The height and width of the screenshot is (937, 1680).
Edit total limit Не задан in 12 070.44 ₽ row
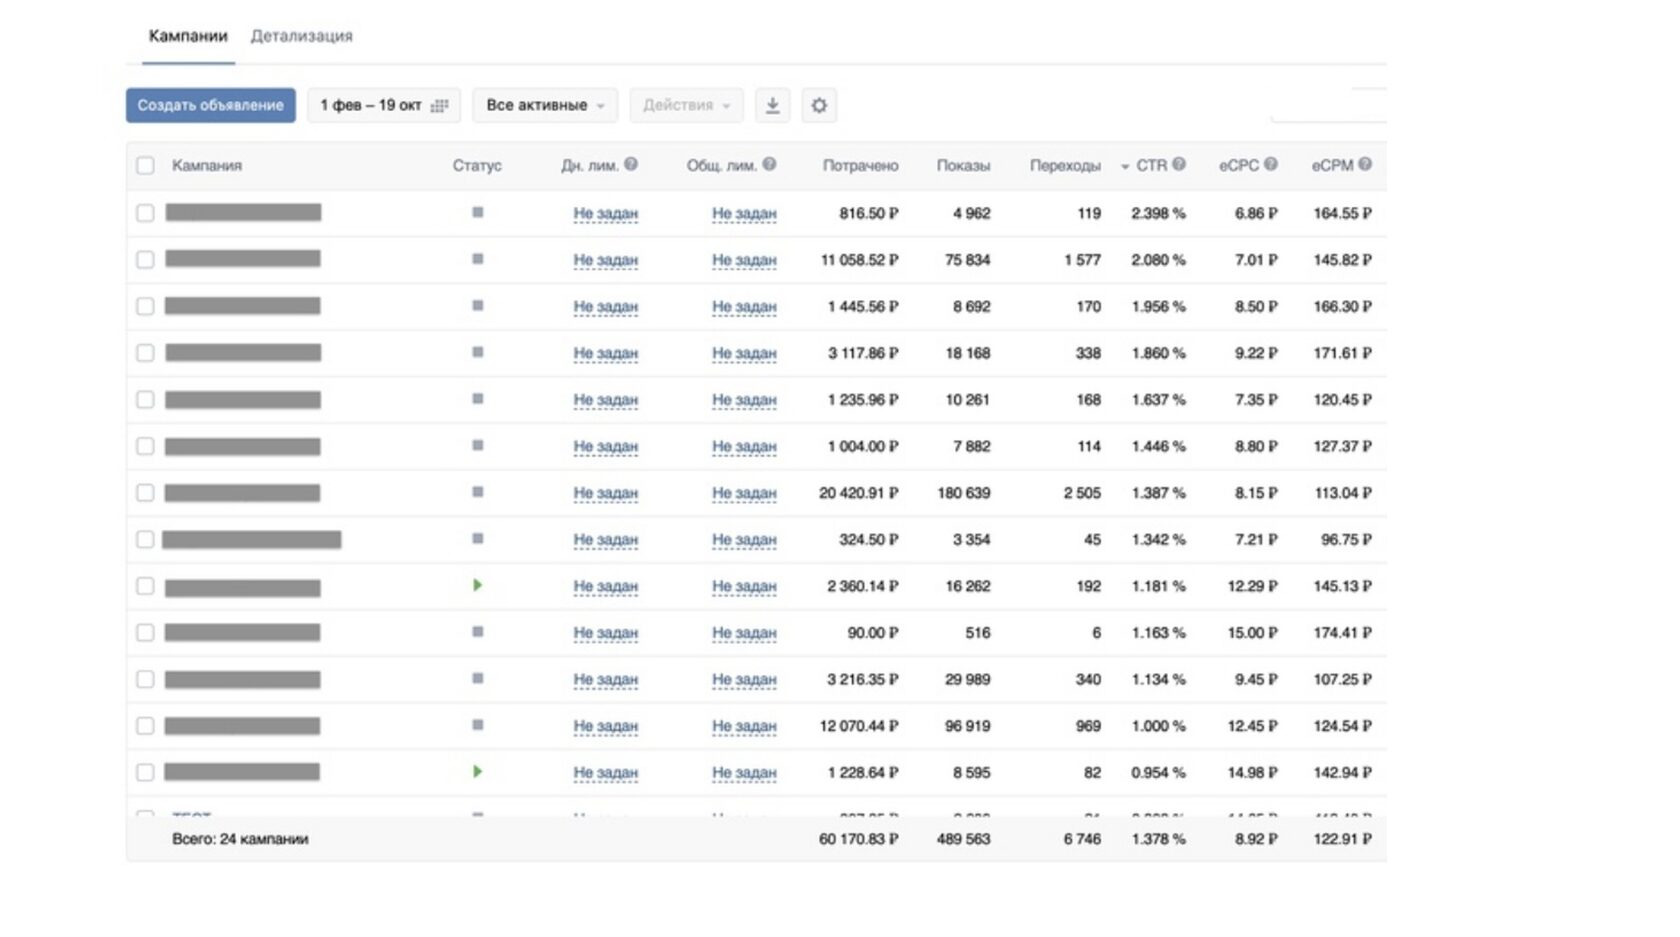coord(744,726)
